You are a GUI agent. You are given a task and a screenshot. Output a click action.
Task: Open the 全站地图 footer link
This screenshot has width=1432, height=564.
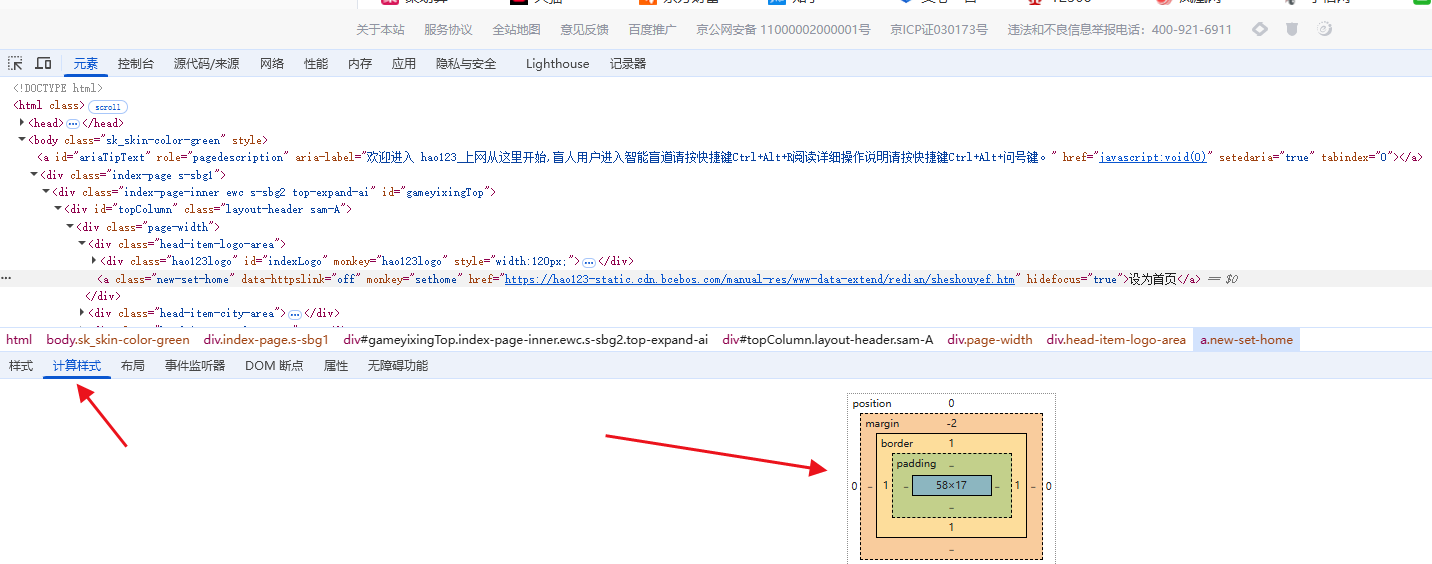coord(517,30)
